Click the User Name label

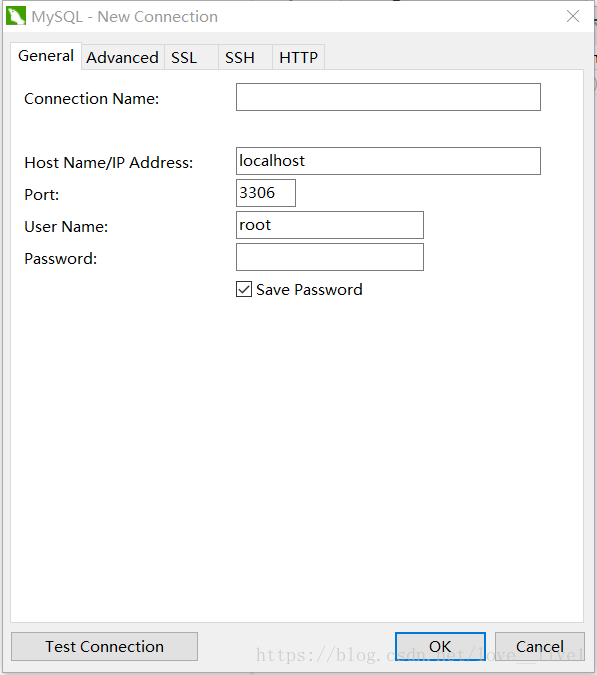[x=66, y=226]
